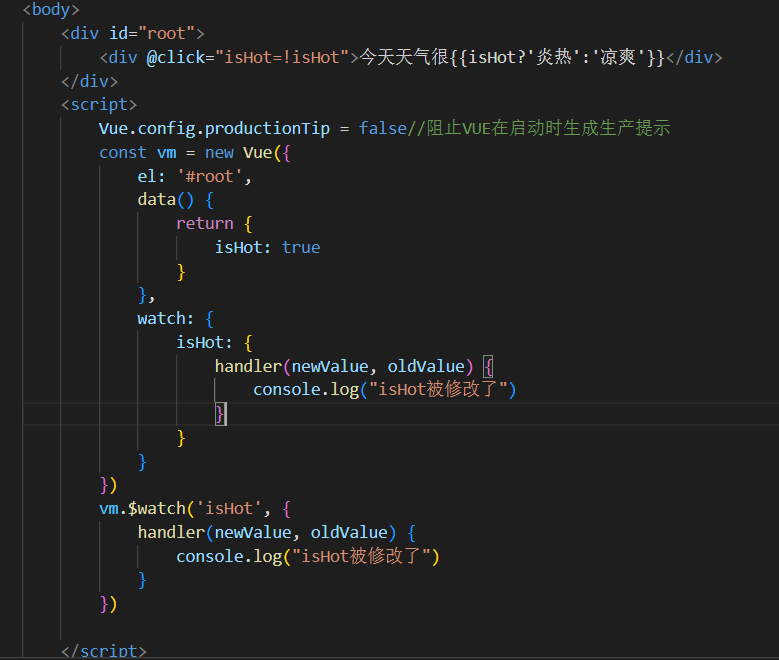Image resolution: width=779 pixels, height=660 pixels.
Task: Click the return keyword
Action: click(x=204, y=223)
